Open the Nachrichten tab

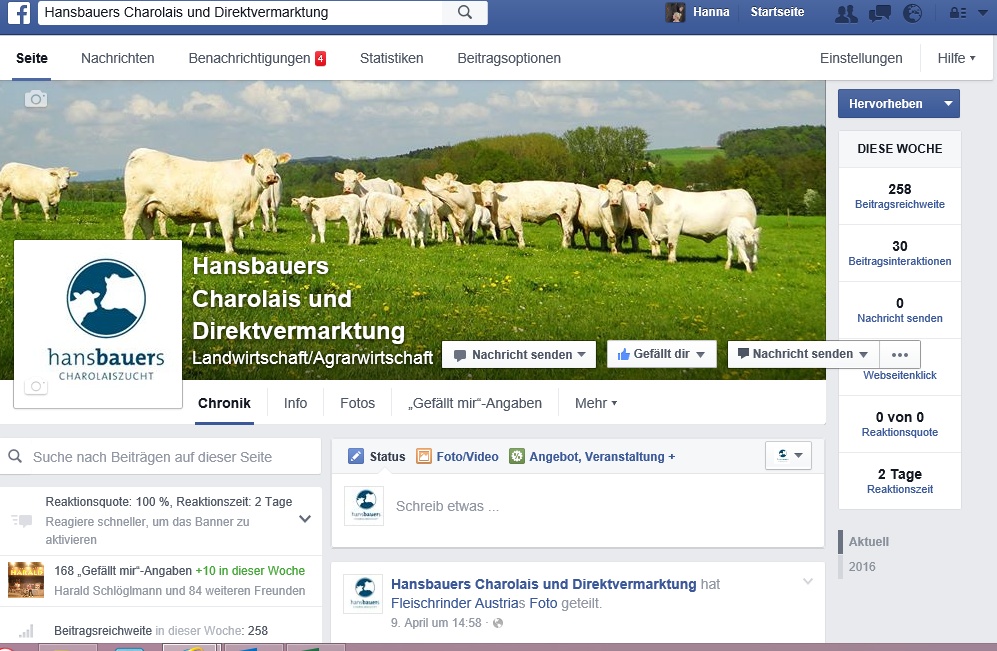[x=118, y=58]
